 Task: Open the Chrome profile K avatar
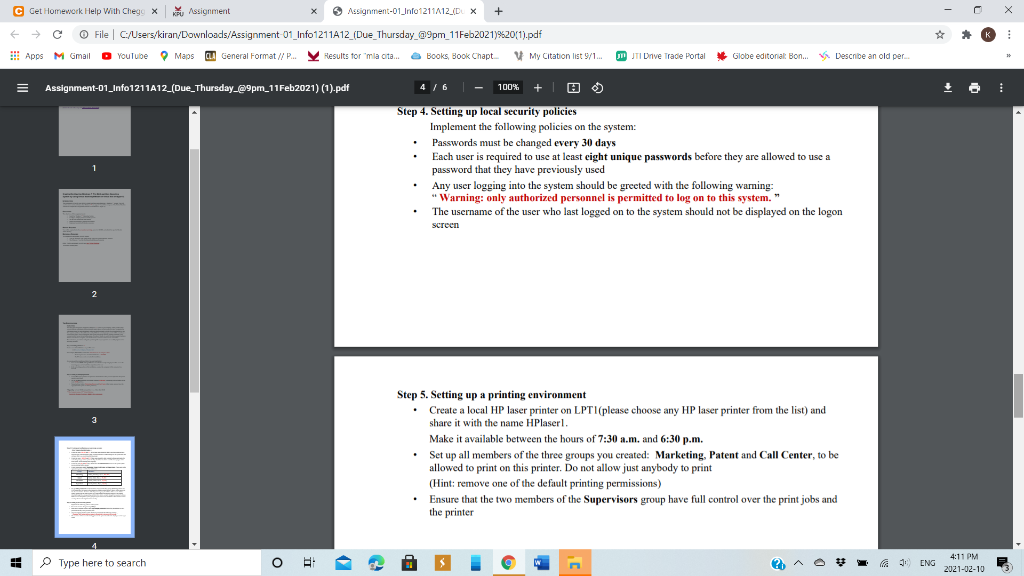[x=988, y=35]
